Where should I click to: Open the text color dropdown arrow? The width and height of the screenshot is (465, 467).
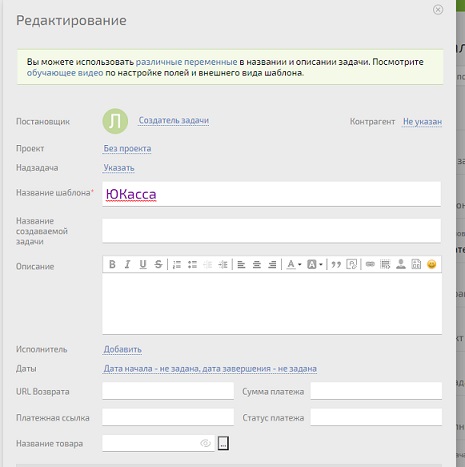point(300,265)
